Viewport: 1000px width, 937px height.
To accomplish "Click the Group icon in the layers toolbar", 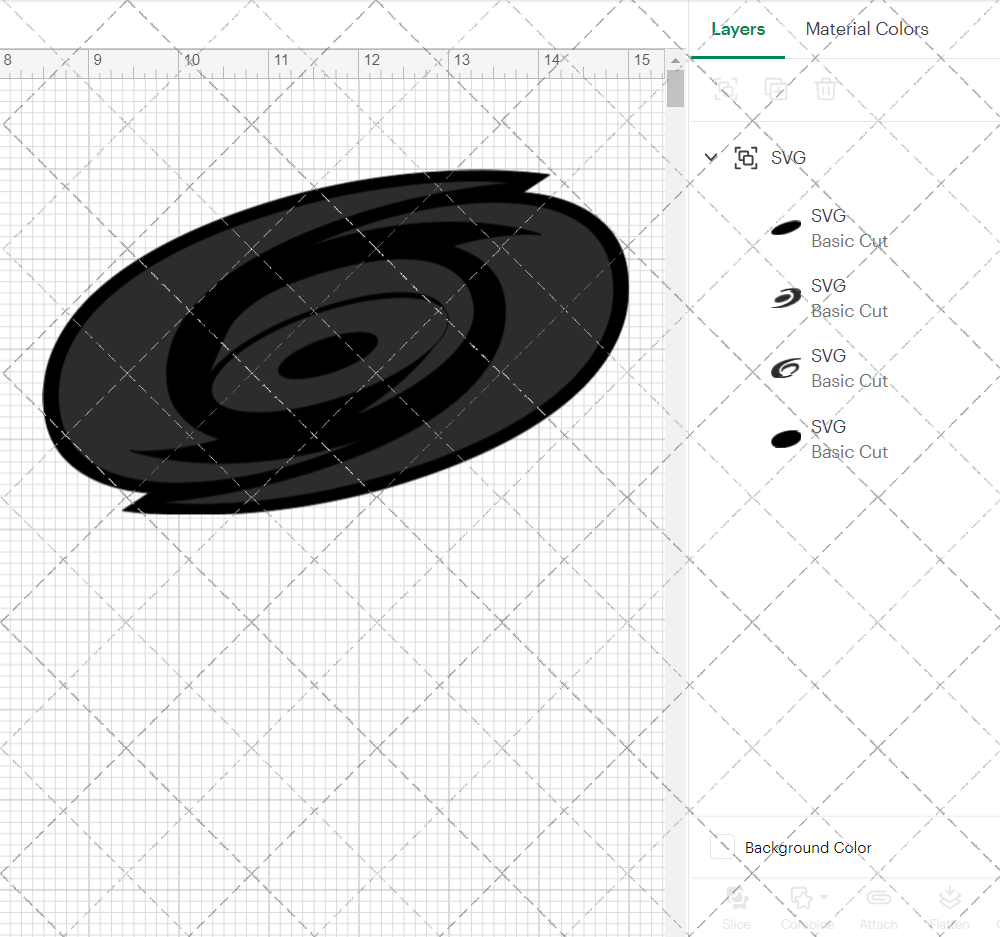I will 726,89.
